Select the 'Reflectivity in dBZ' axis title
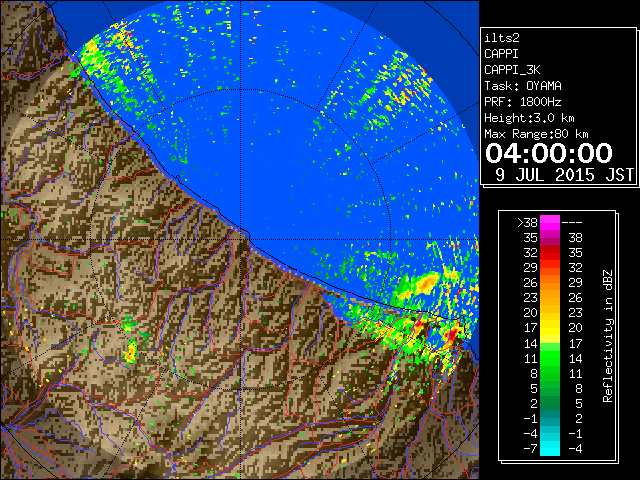 click(608, 336)
